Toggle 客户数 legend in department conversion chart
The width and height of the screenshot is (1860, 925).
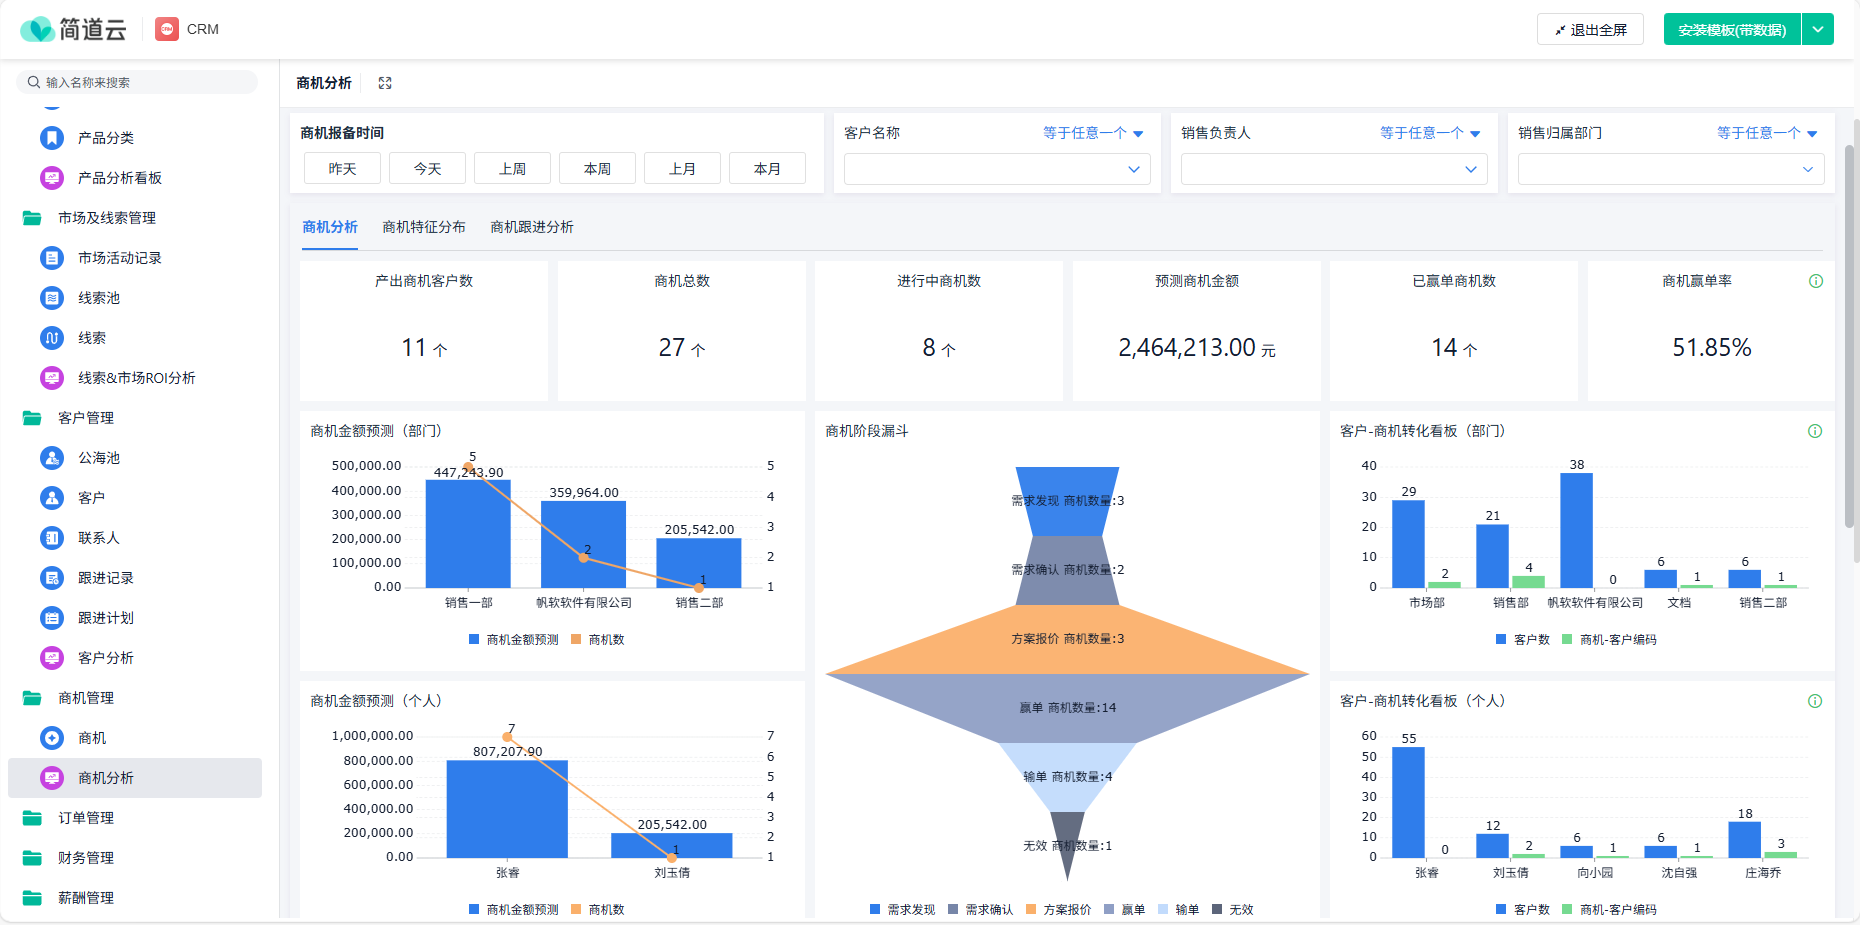(1523, 640)
